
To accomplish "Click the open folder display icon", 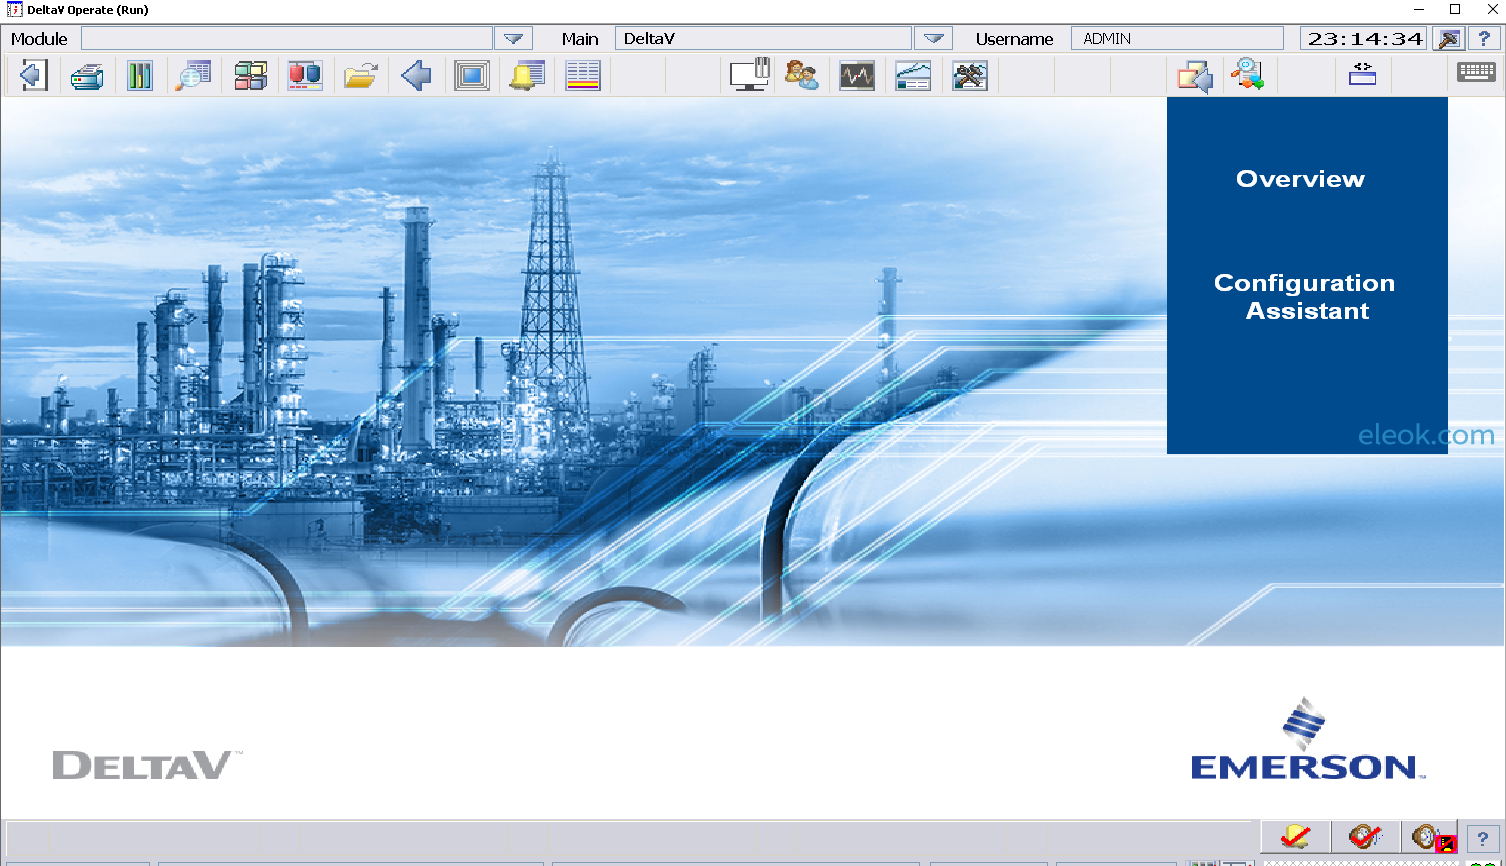I will (x=360, y=75).
